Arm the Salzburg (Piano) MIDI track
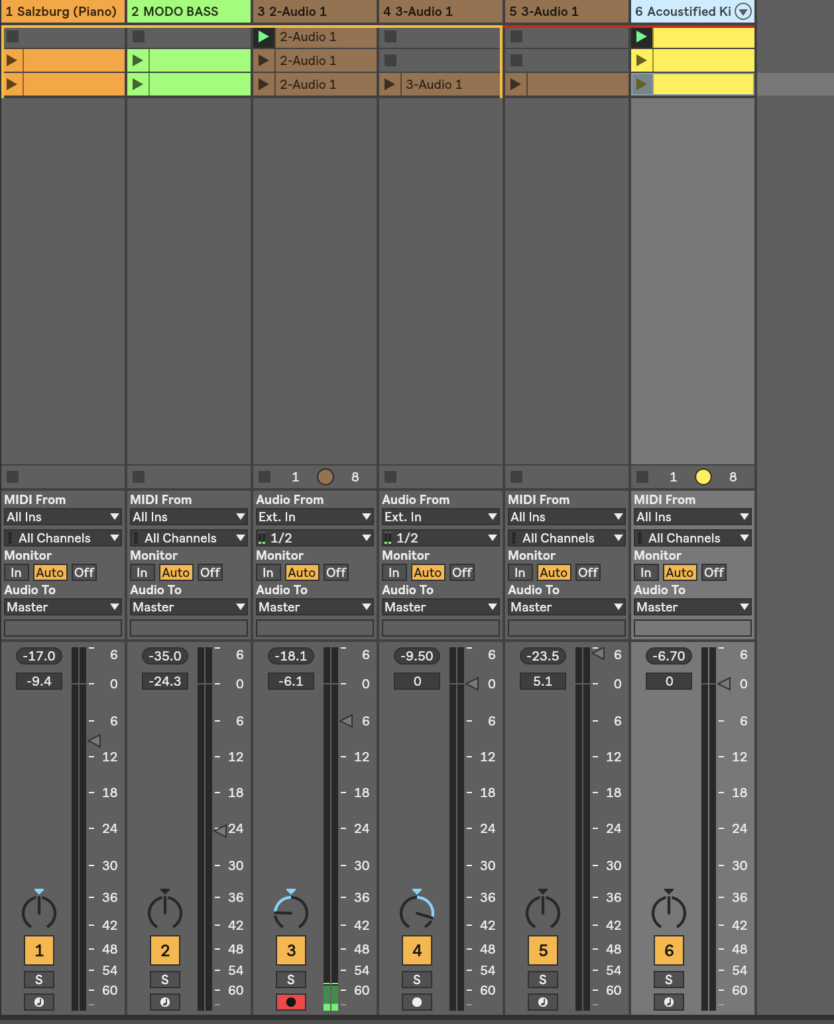This screenshot has height=1024, width=834. (x=39, y=1002)
